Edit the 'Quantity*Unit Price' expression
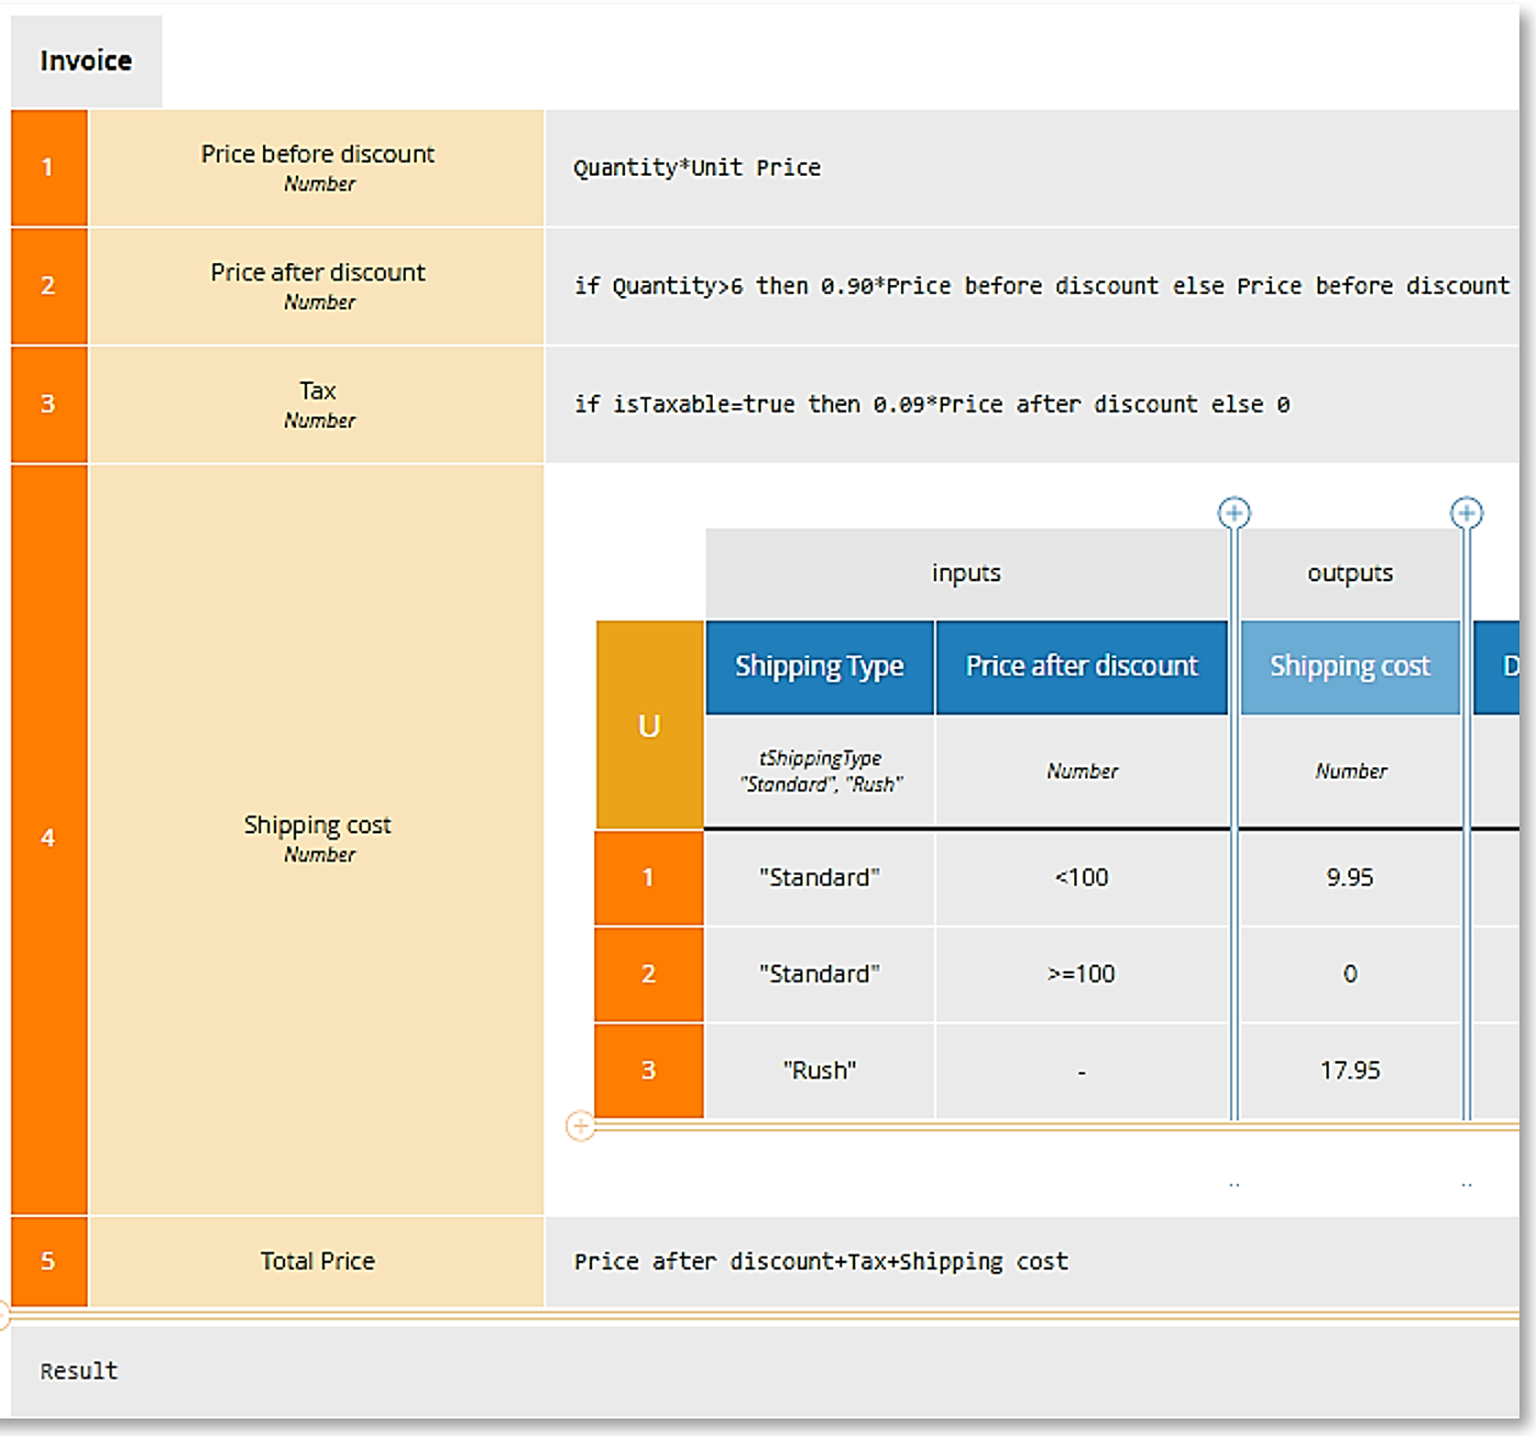Image resolution: width=1536 pixels, height=1436 pixels. click(x=1032, y=168)
